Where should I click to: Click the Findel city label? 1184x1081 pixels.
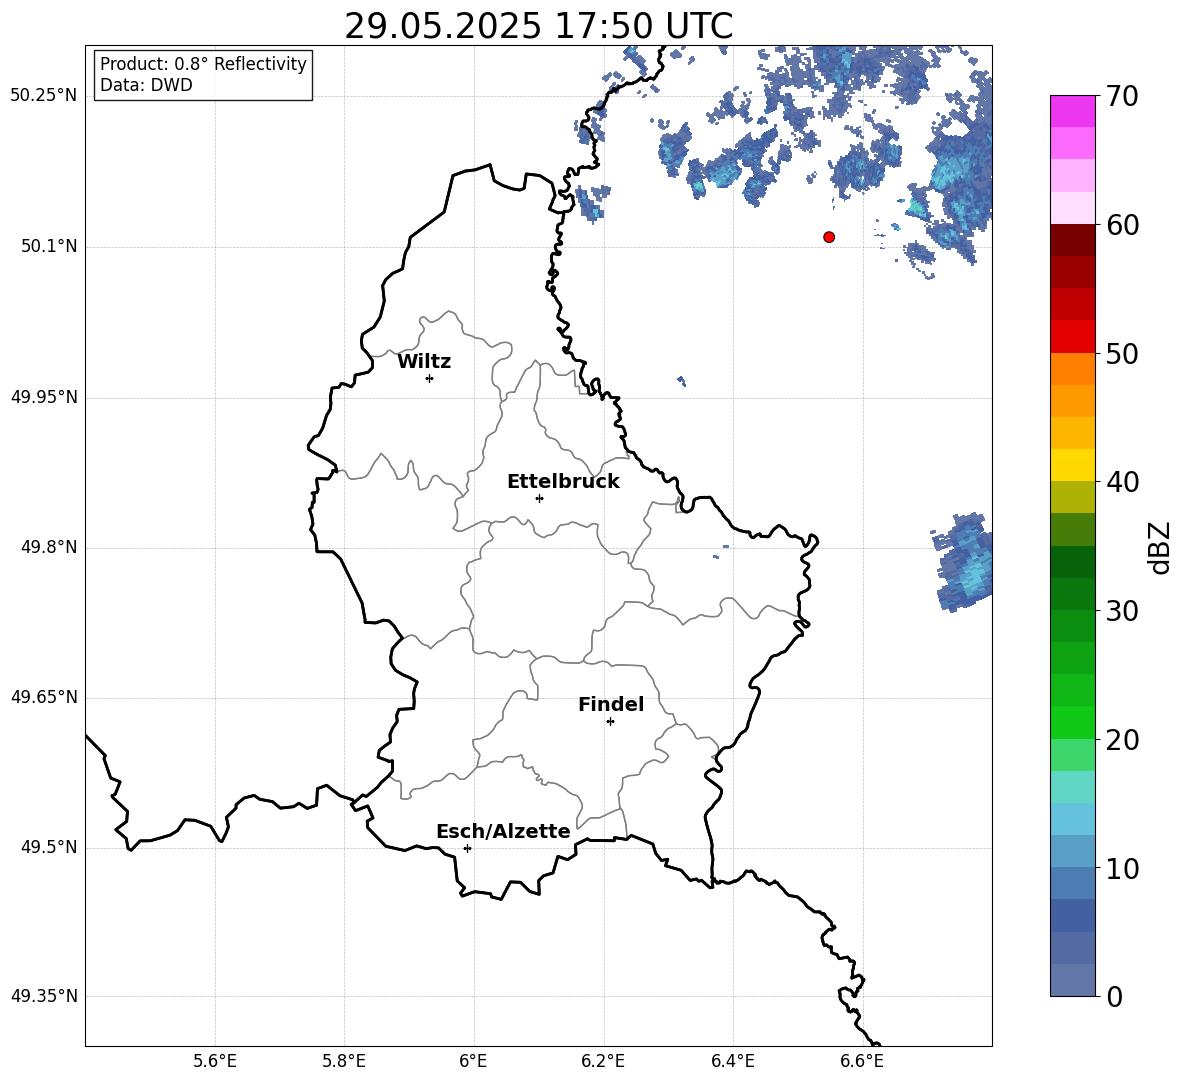tap(611, 704)
